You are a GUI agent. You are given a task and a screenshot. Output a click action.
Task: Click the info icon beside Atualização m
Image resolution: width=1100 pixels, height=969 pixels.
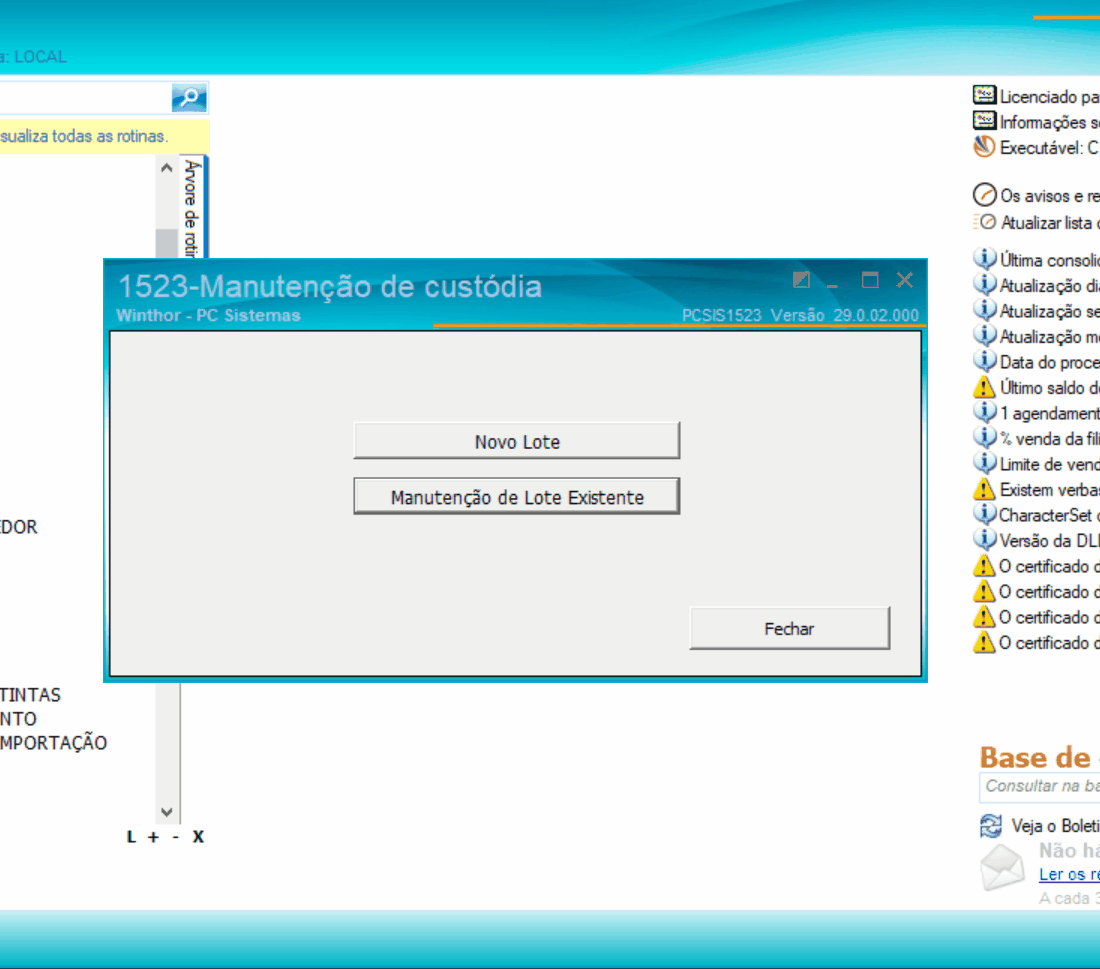coord(984,335)
